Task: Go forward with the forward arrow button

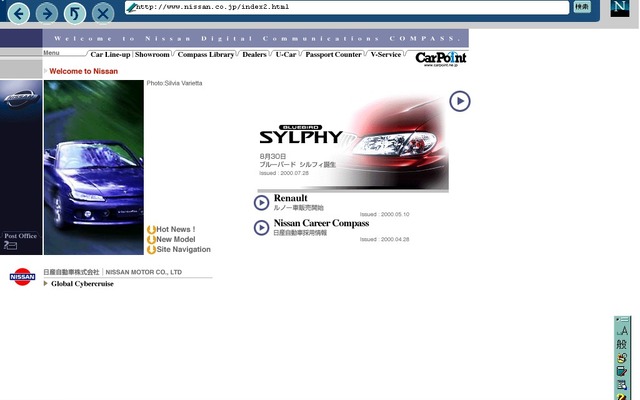Action: (x=47, y=13)
